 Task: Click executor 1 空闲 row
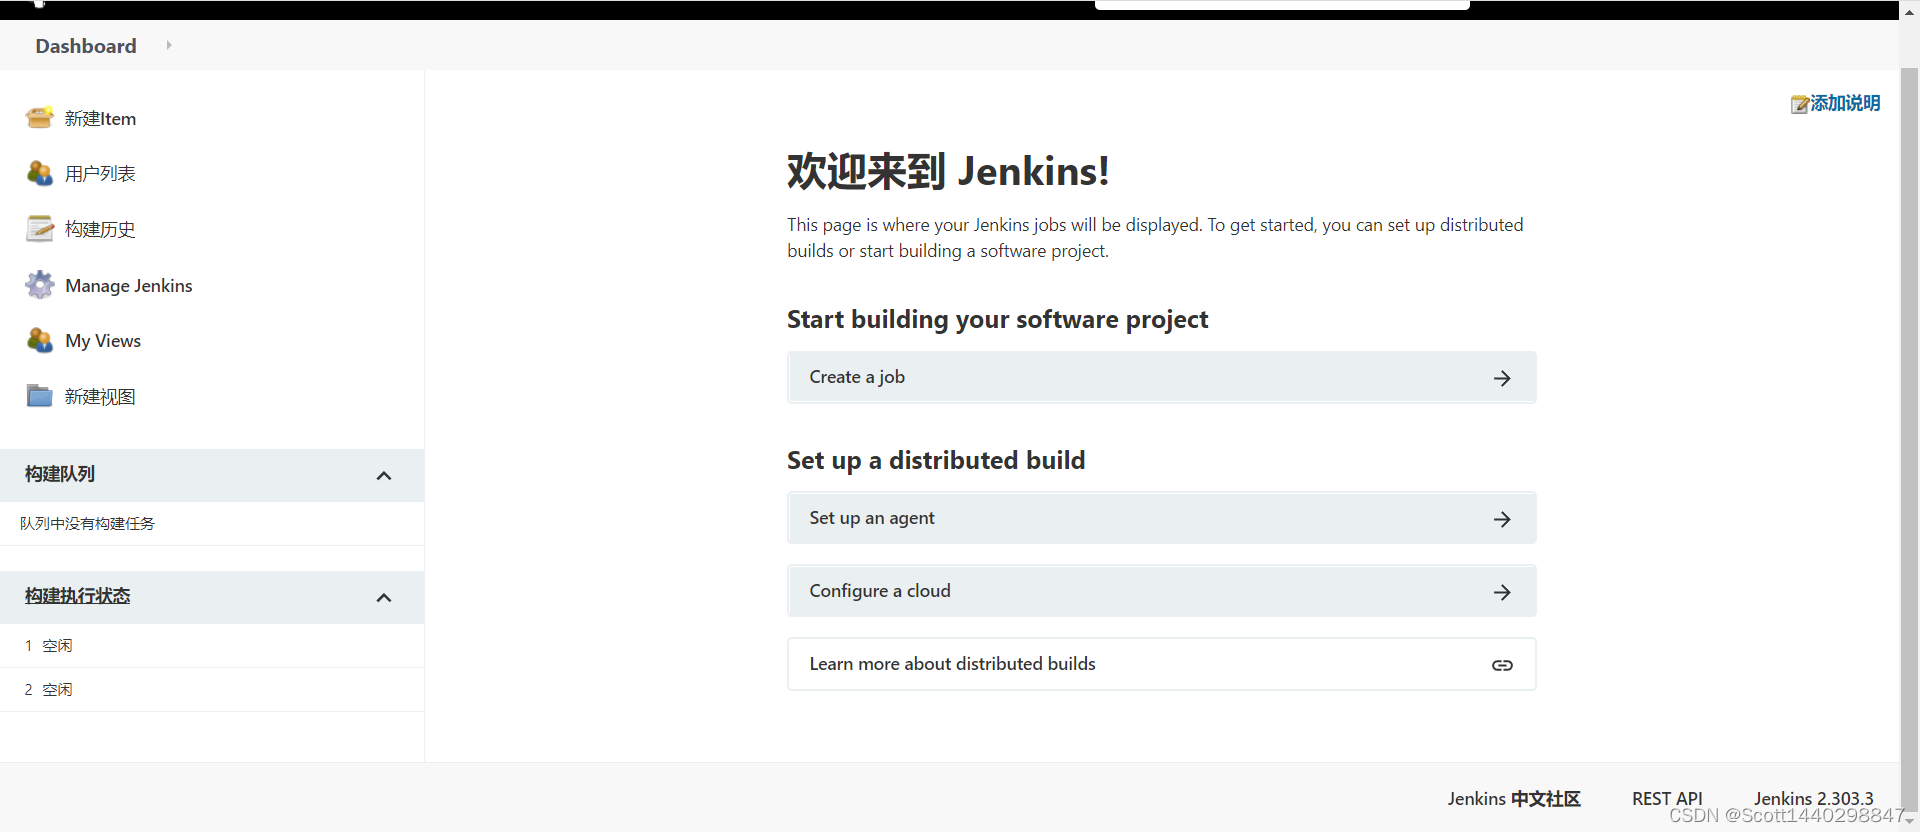[x=212, y=646]
